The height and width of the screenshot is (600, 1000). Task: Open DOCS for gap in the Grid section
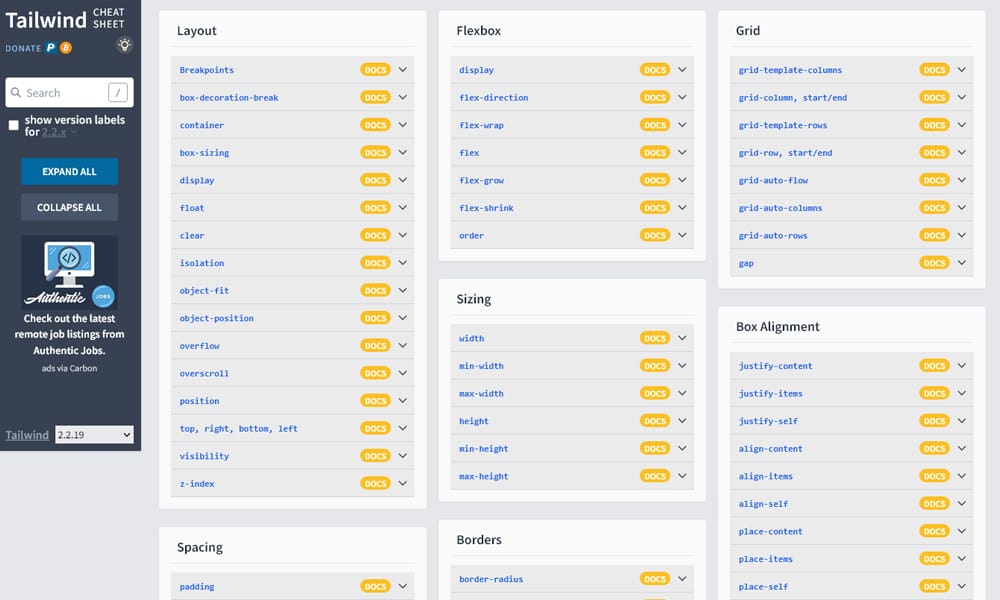point(934,262)
